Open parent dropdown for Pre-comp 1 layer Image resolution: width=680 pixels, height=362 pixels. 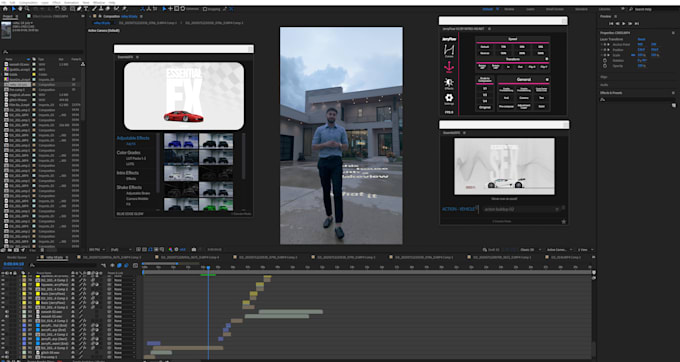click(124, 357)
